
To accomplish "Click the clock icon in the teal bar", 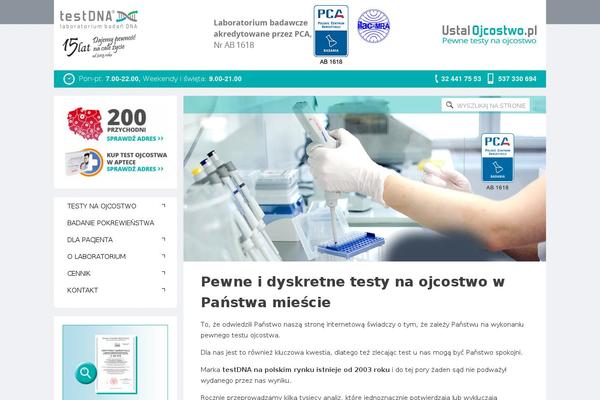I will click(x=69, y=79).
